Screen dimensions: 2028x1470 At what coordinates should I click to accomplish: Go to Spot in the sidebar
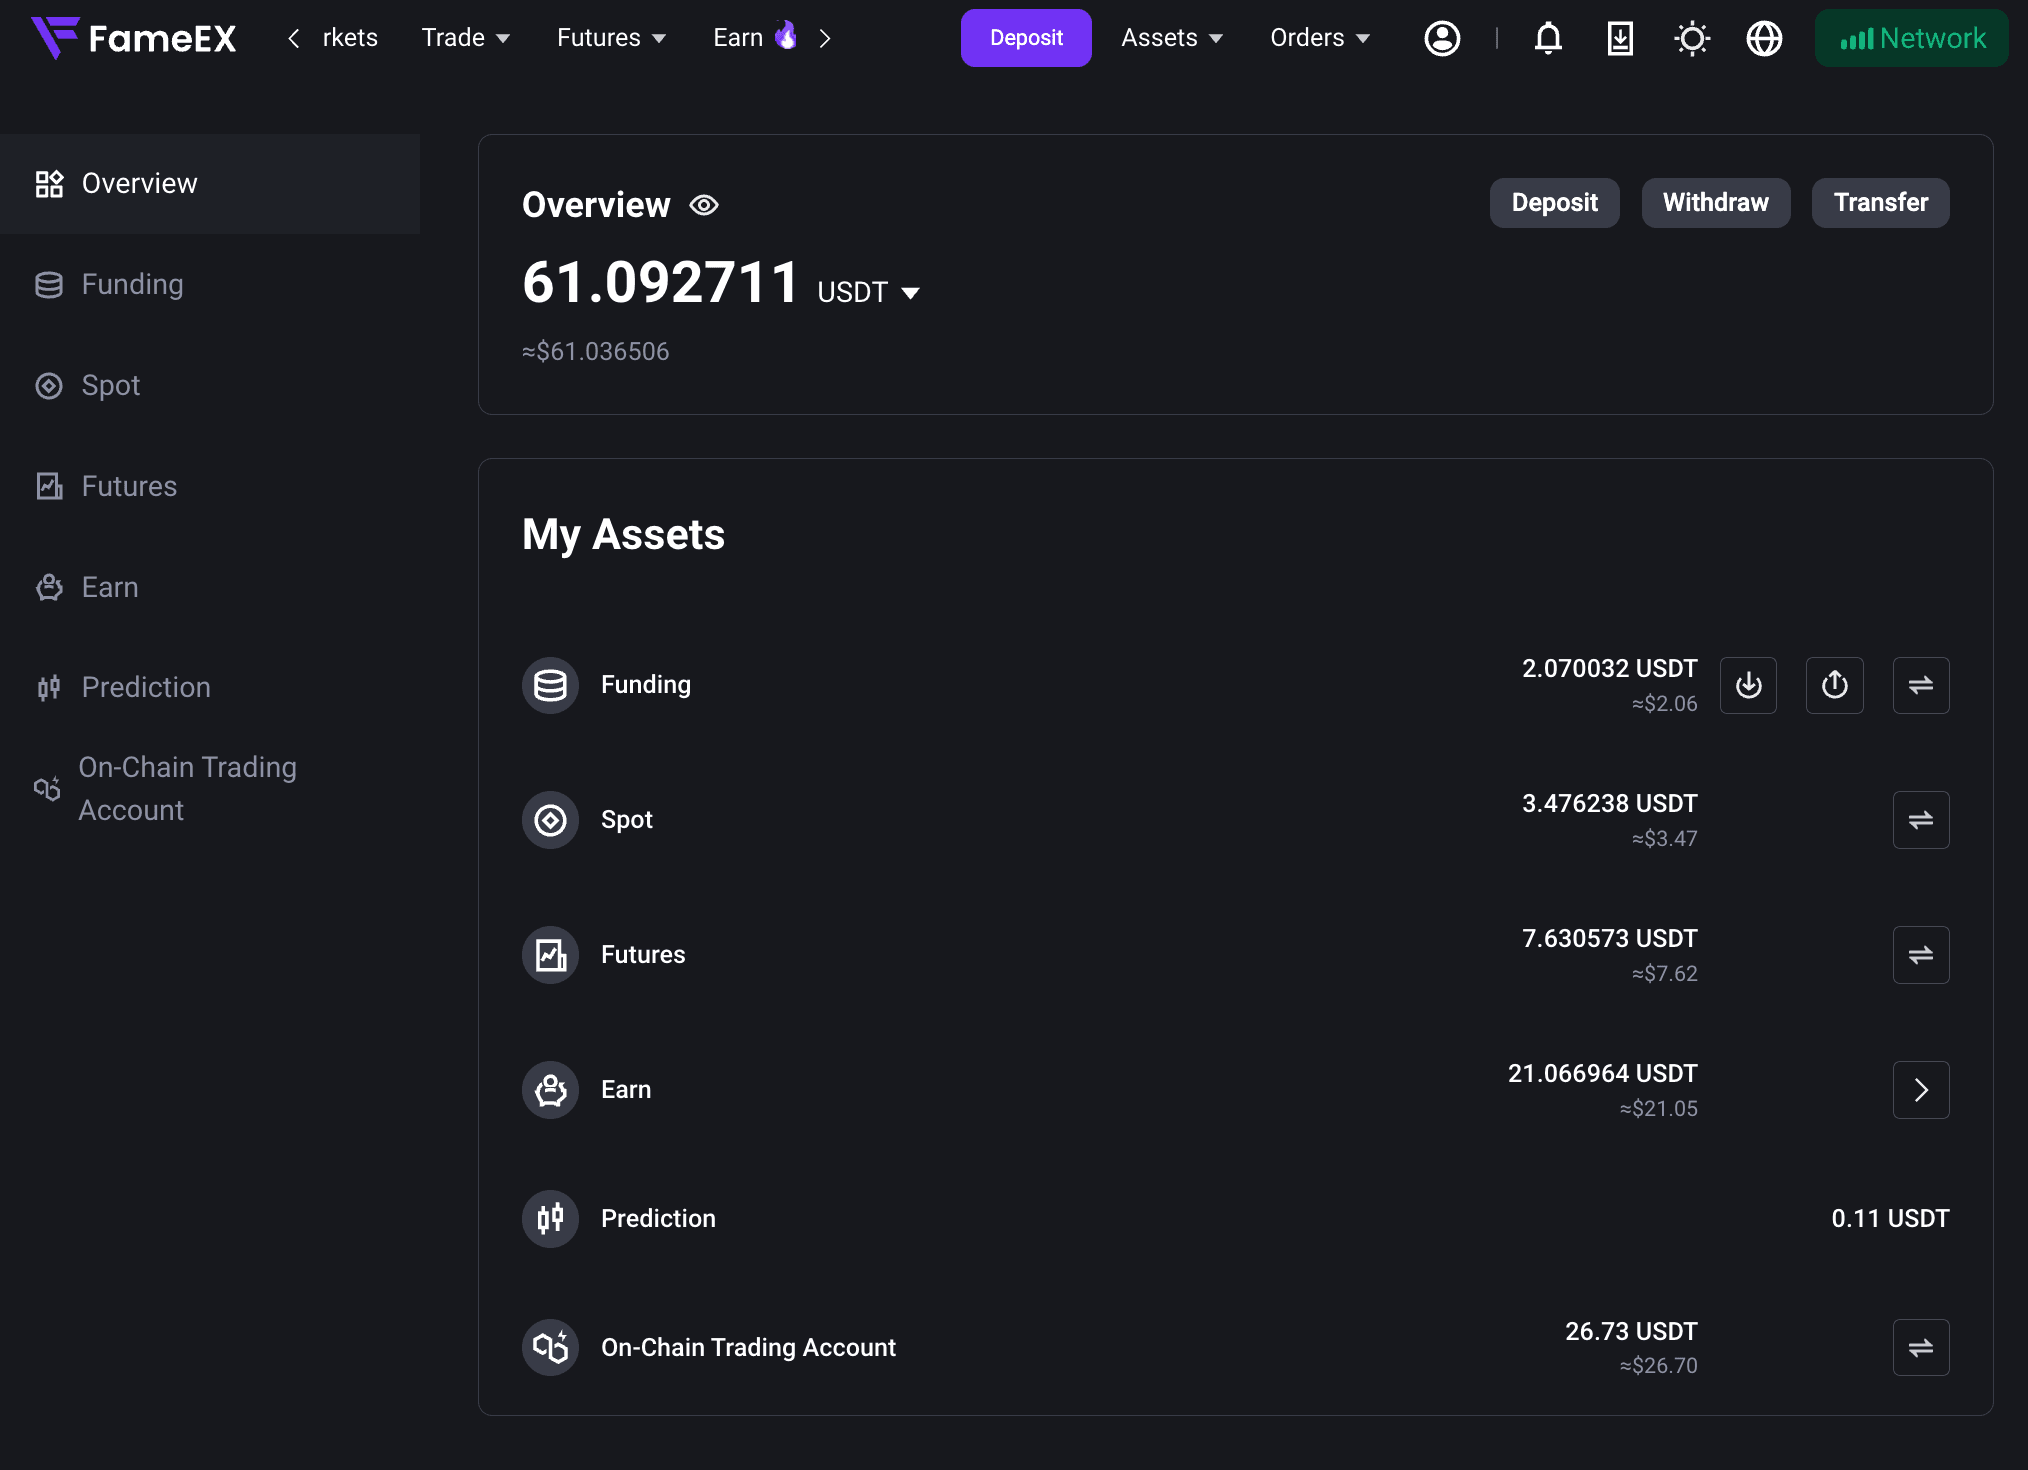pyautogui.click(x=210, y=386)
